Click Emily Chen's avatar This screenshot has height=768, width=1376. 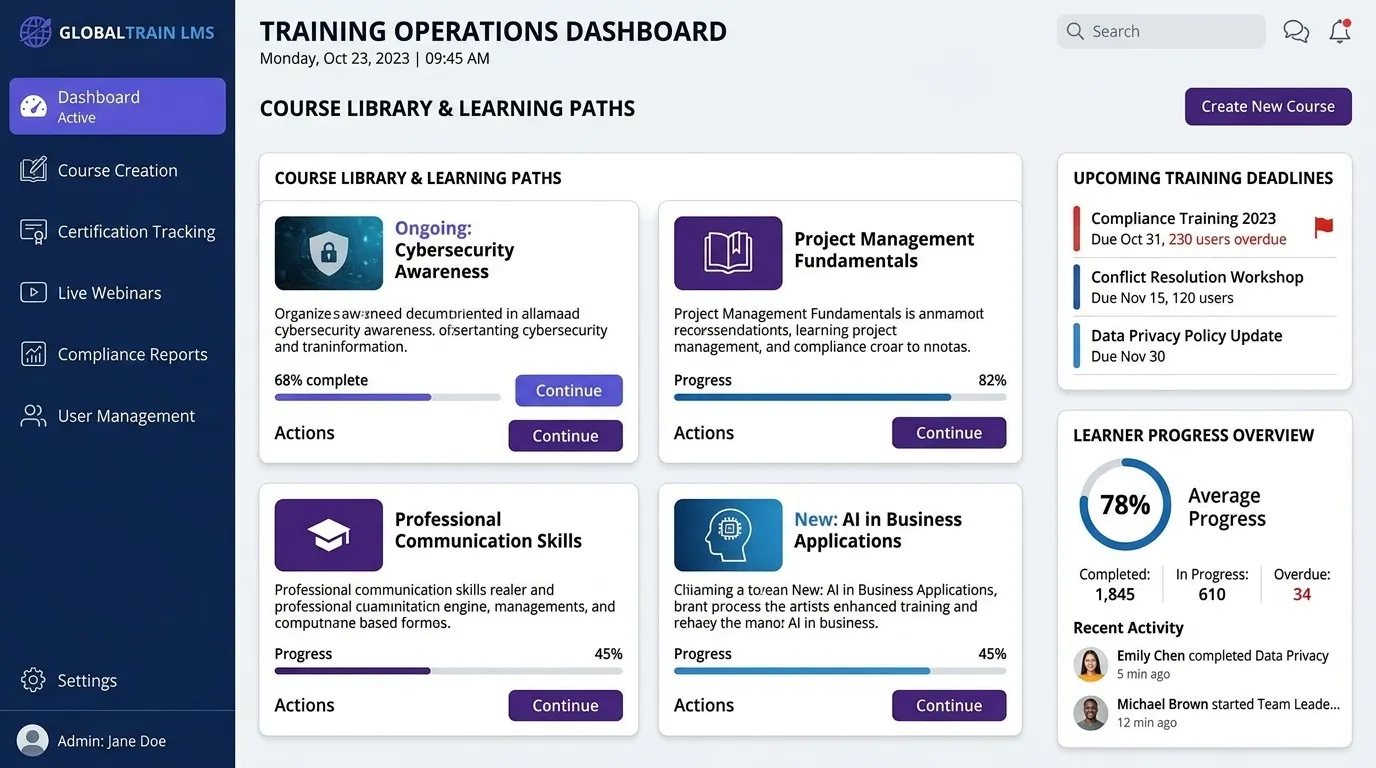tap(1090, 665)
